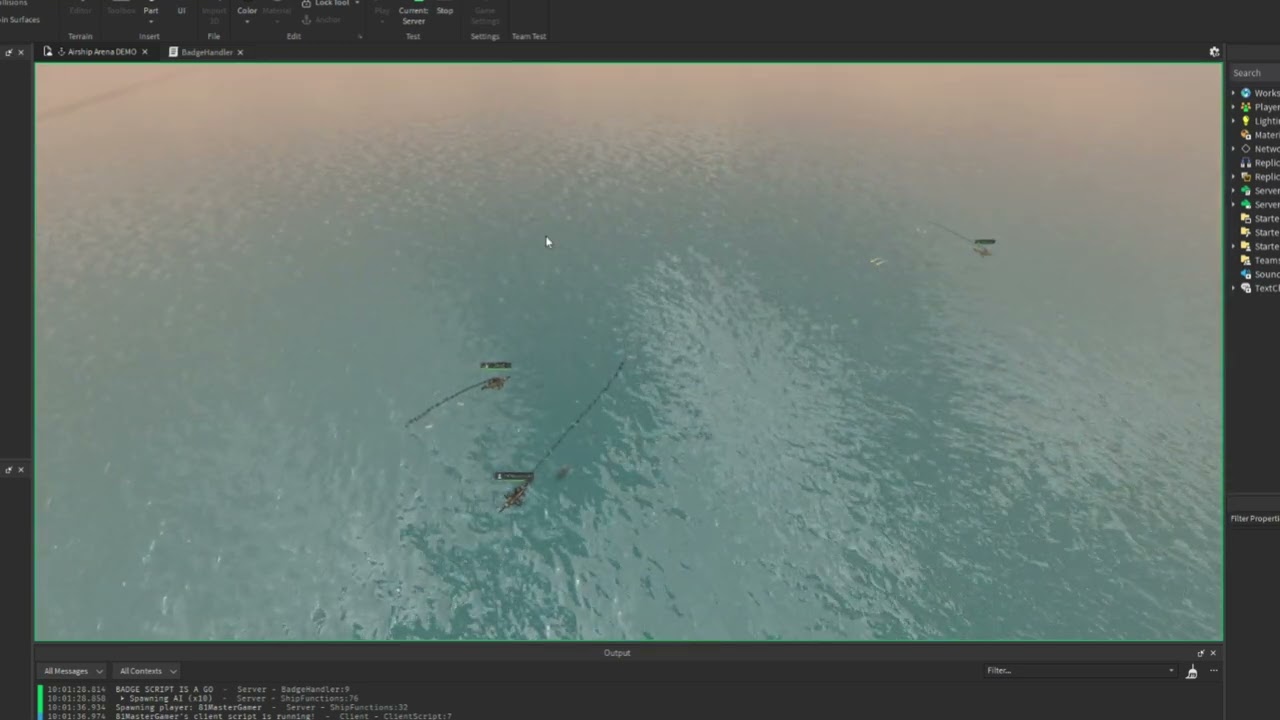The height and width of the screenshot is (720, 1280).
Task: Open the Lock Tool dropdown arrow
Action: [357, 3]
